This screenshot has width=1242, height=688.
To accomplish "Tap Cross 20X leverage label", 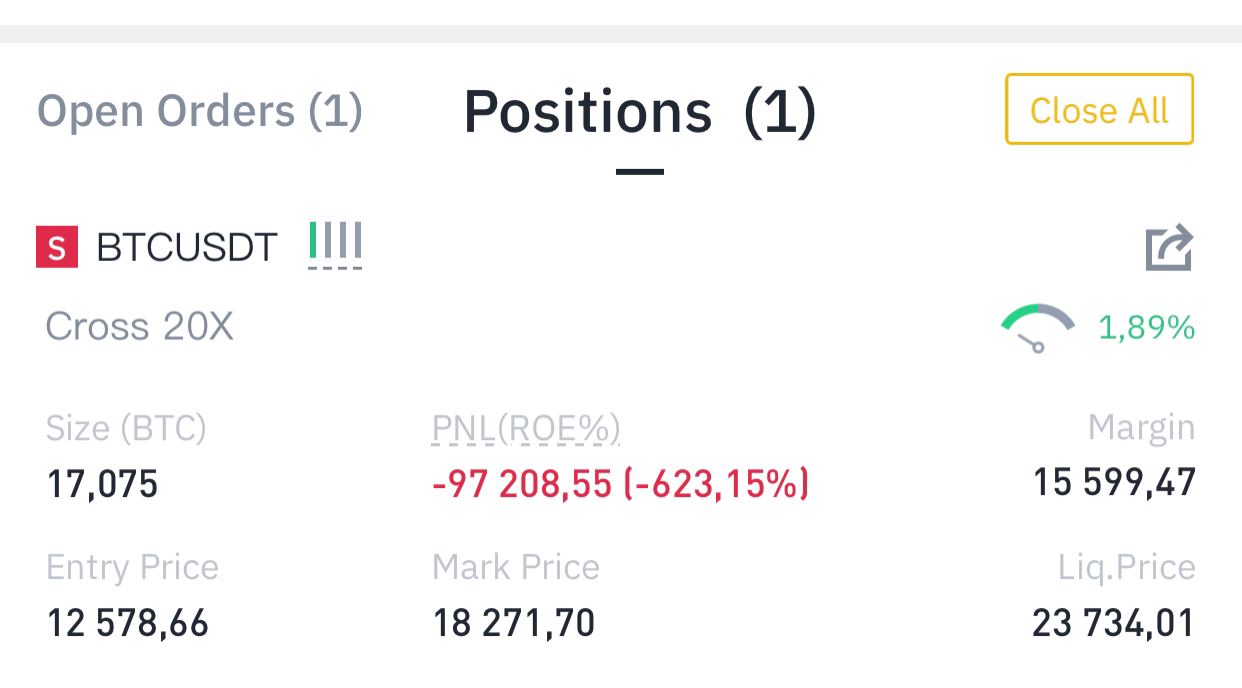I will pos(139,327).
